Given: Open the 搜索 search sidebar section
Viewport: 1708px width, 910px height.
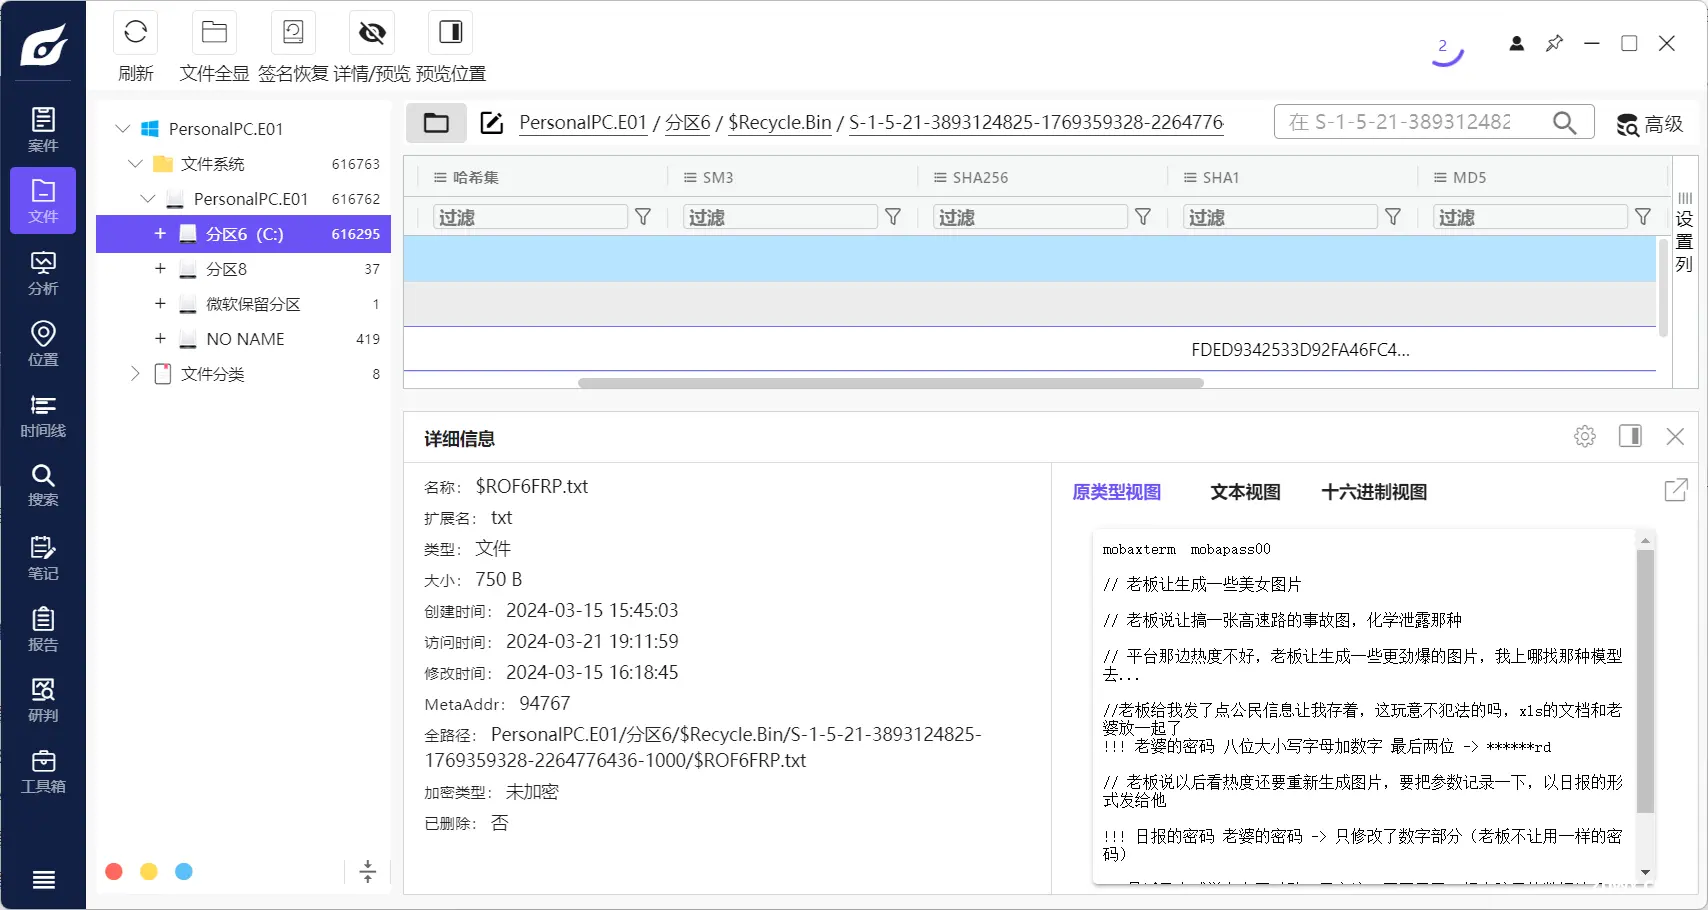Looking at the screenshot, I should click(x=43, y=486).
